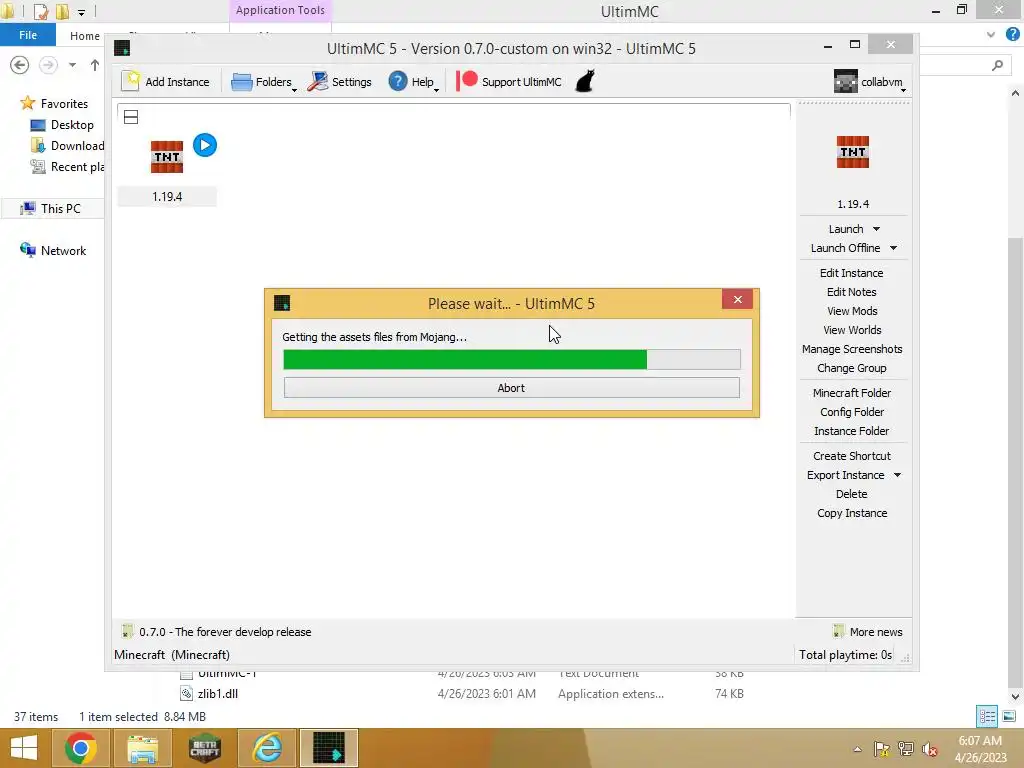Viewport: 1024px width, 768px height.
Task: Click the muted volume tray icon
Action: pyautogui.click(x=930, y=749)
